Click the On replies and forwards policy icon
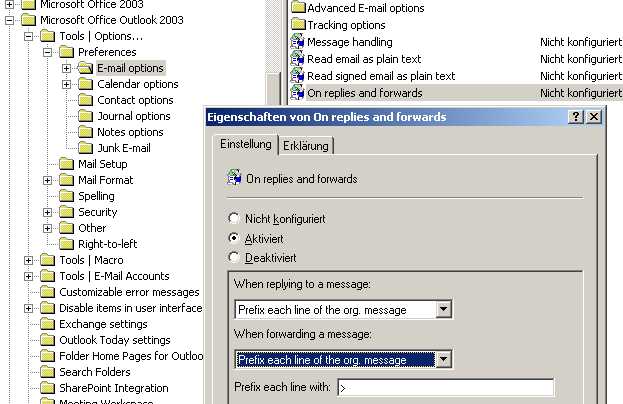The width and height of the screenshot is (623, 404). click(x=297, y=93)
